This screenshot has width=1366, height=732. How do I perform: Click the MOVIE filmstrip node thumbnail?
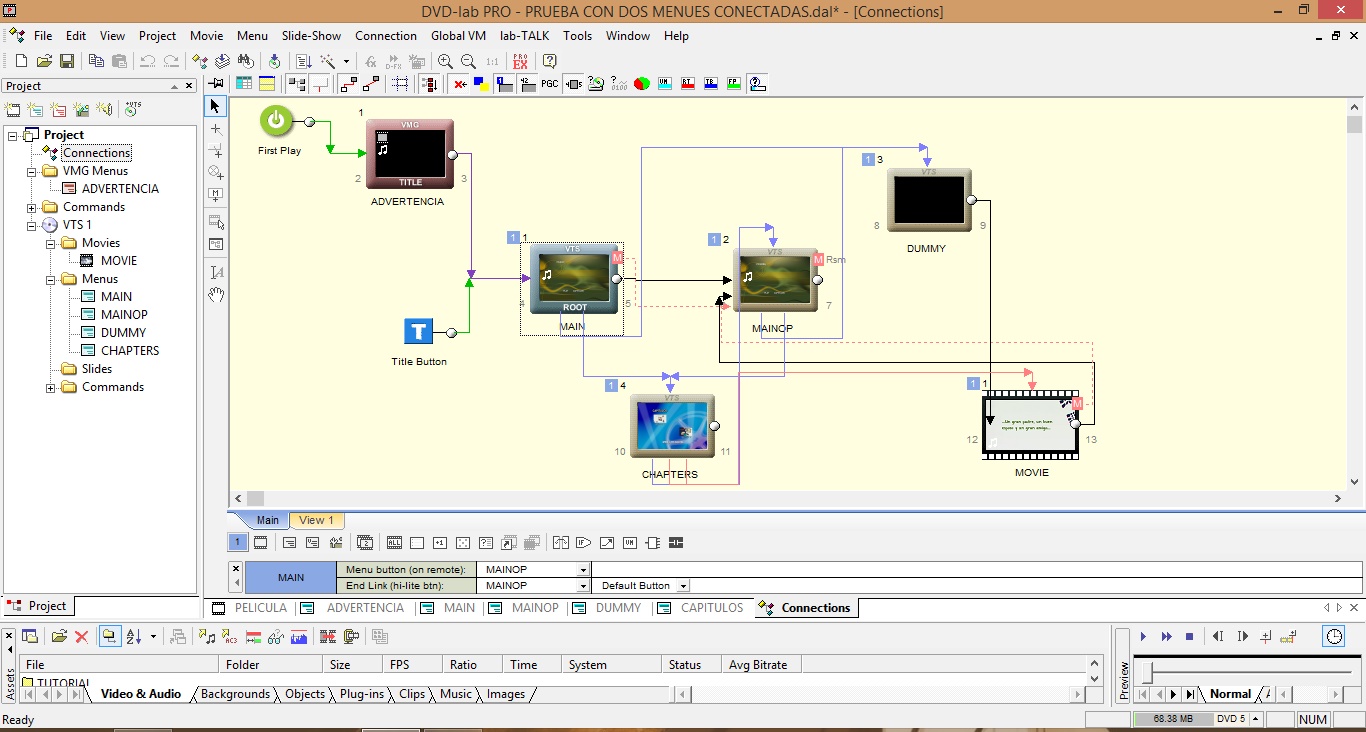(1030, 425)
